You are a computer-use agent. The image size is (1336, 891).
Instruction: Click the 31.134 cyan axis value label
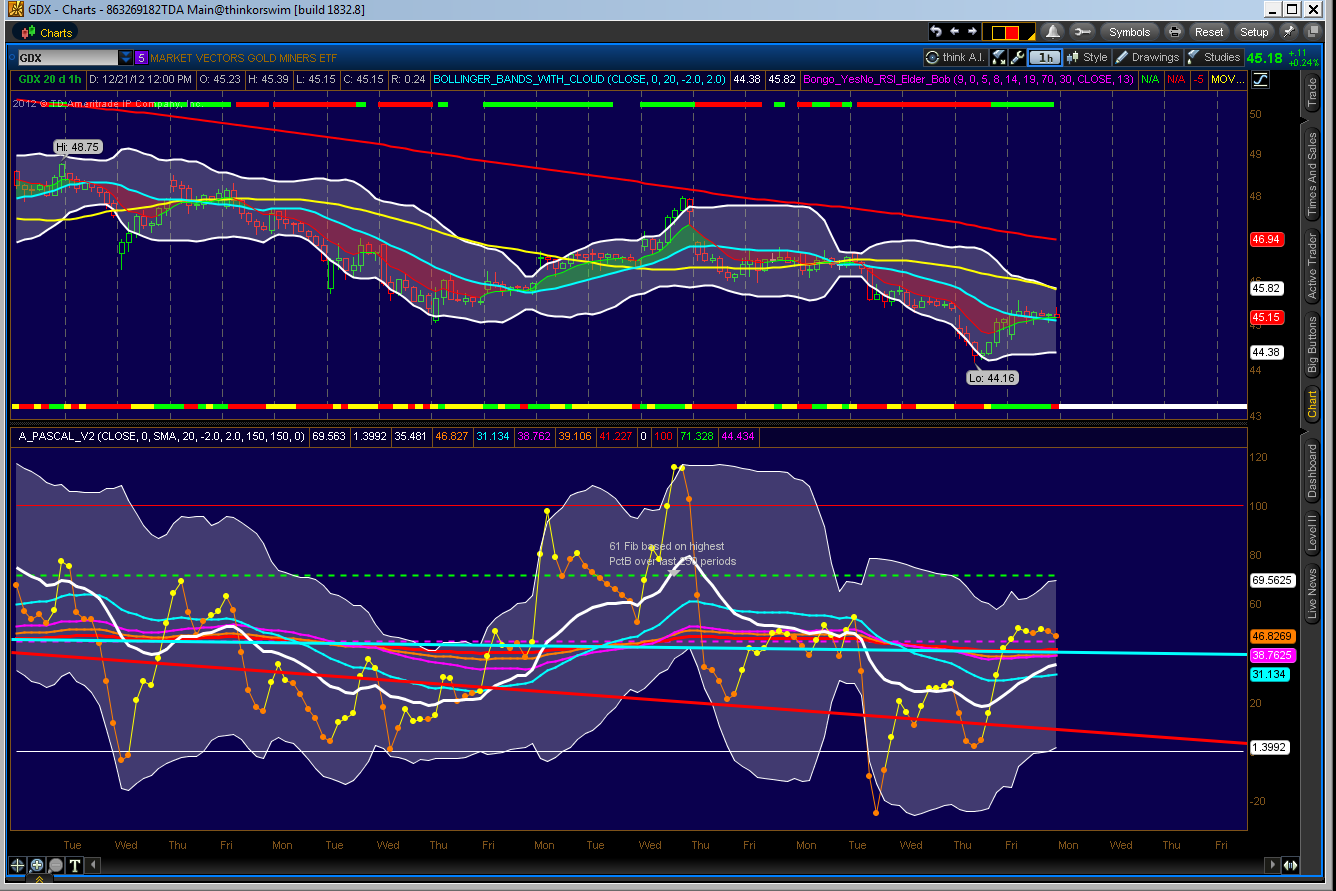pyautogui.click(x=1269, y=674)
